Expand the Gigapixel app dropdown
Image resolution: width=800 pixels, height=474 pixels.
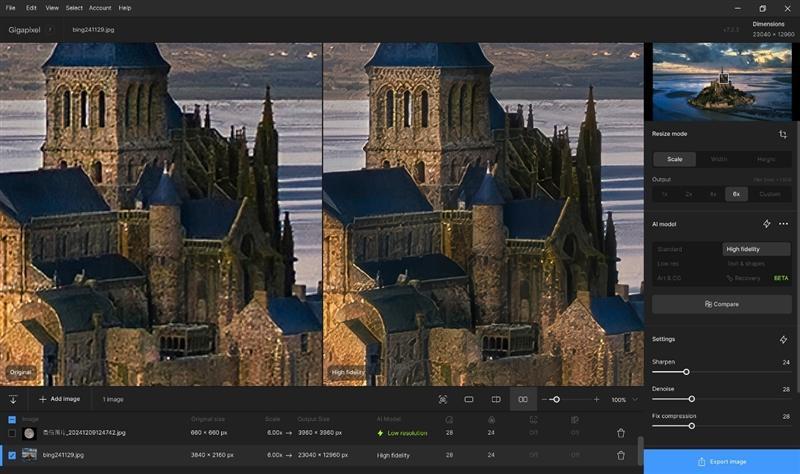[x=50, y=30]
